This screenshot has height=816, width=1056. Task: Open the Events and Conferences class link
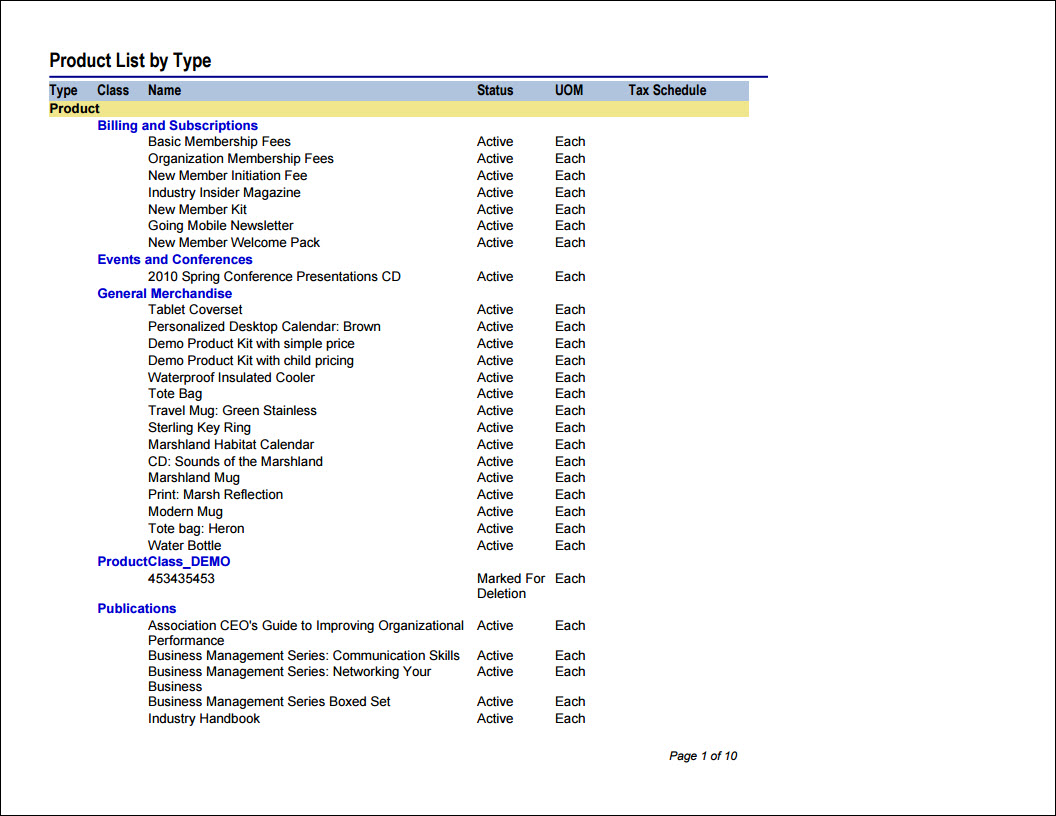coord(174,259)
